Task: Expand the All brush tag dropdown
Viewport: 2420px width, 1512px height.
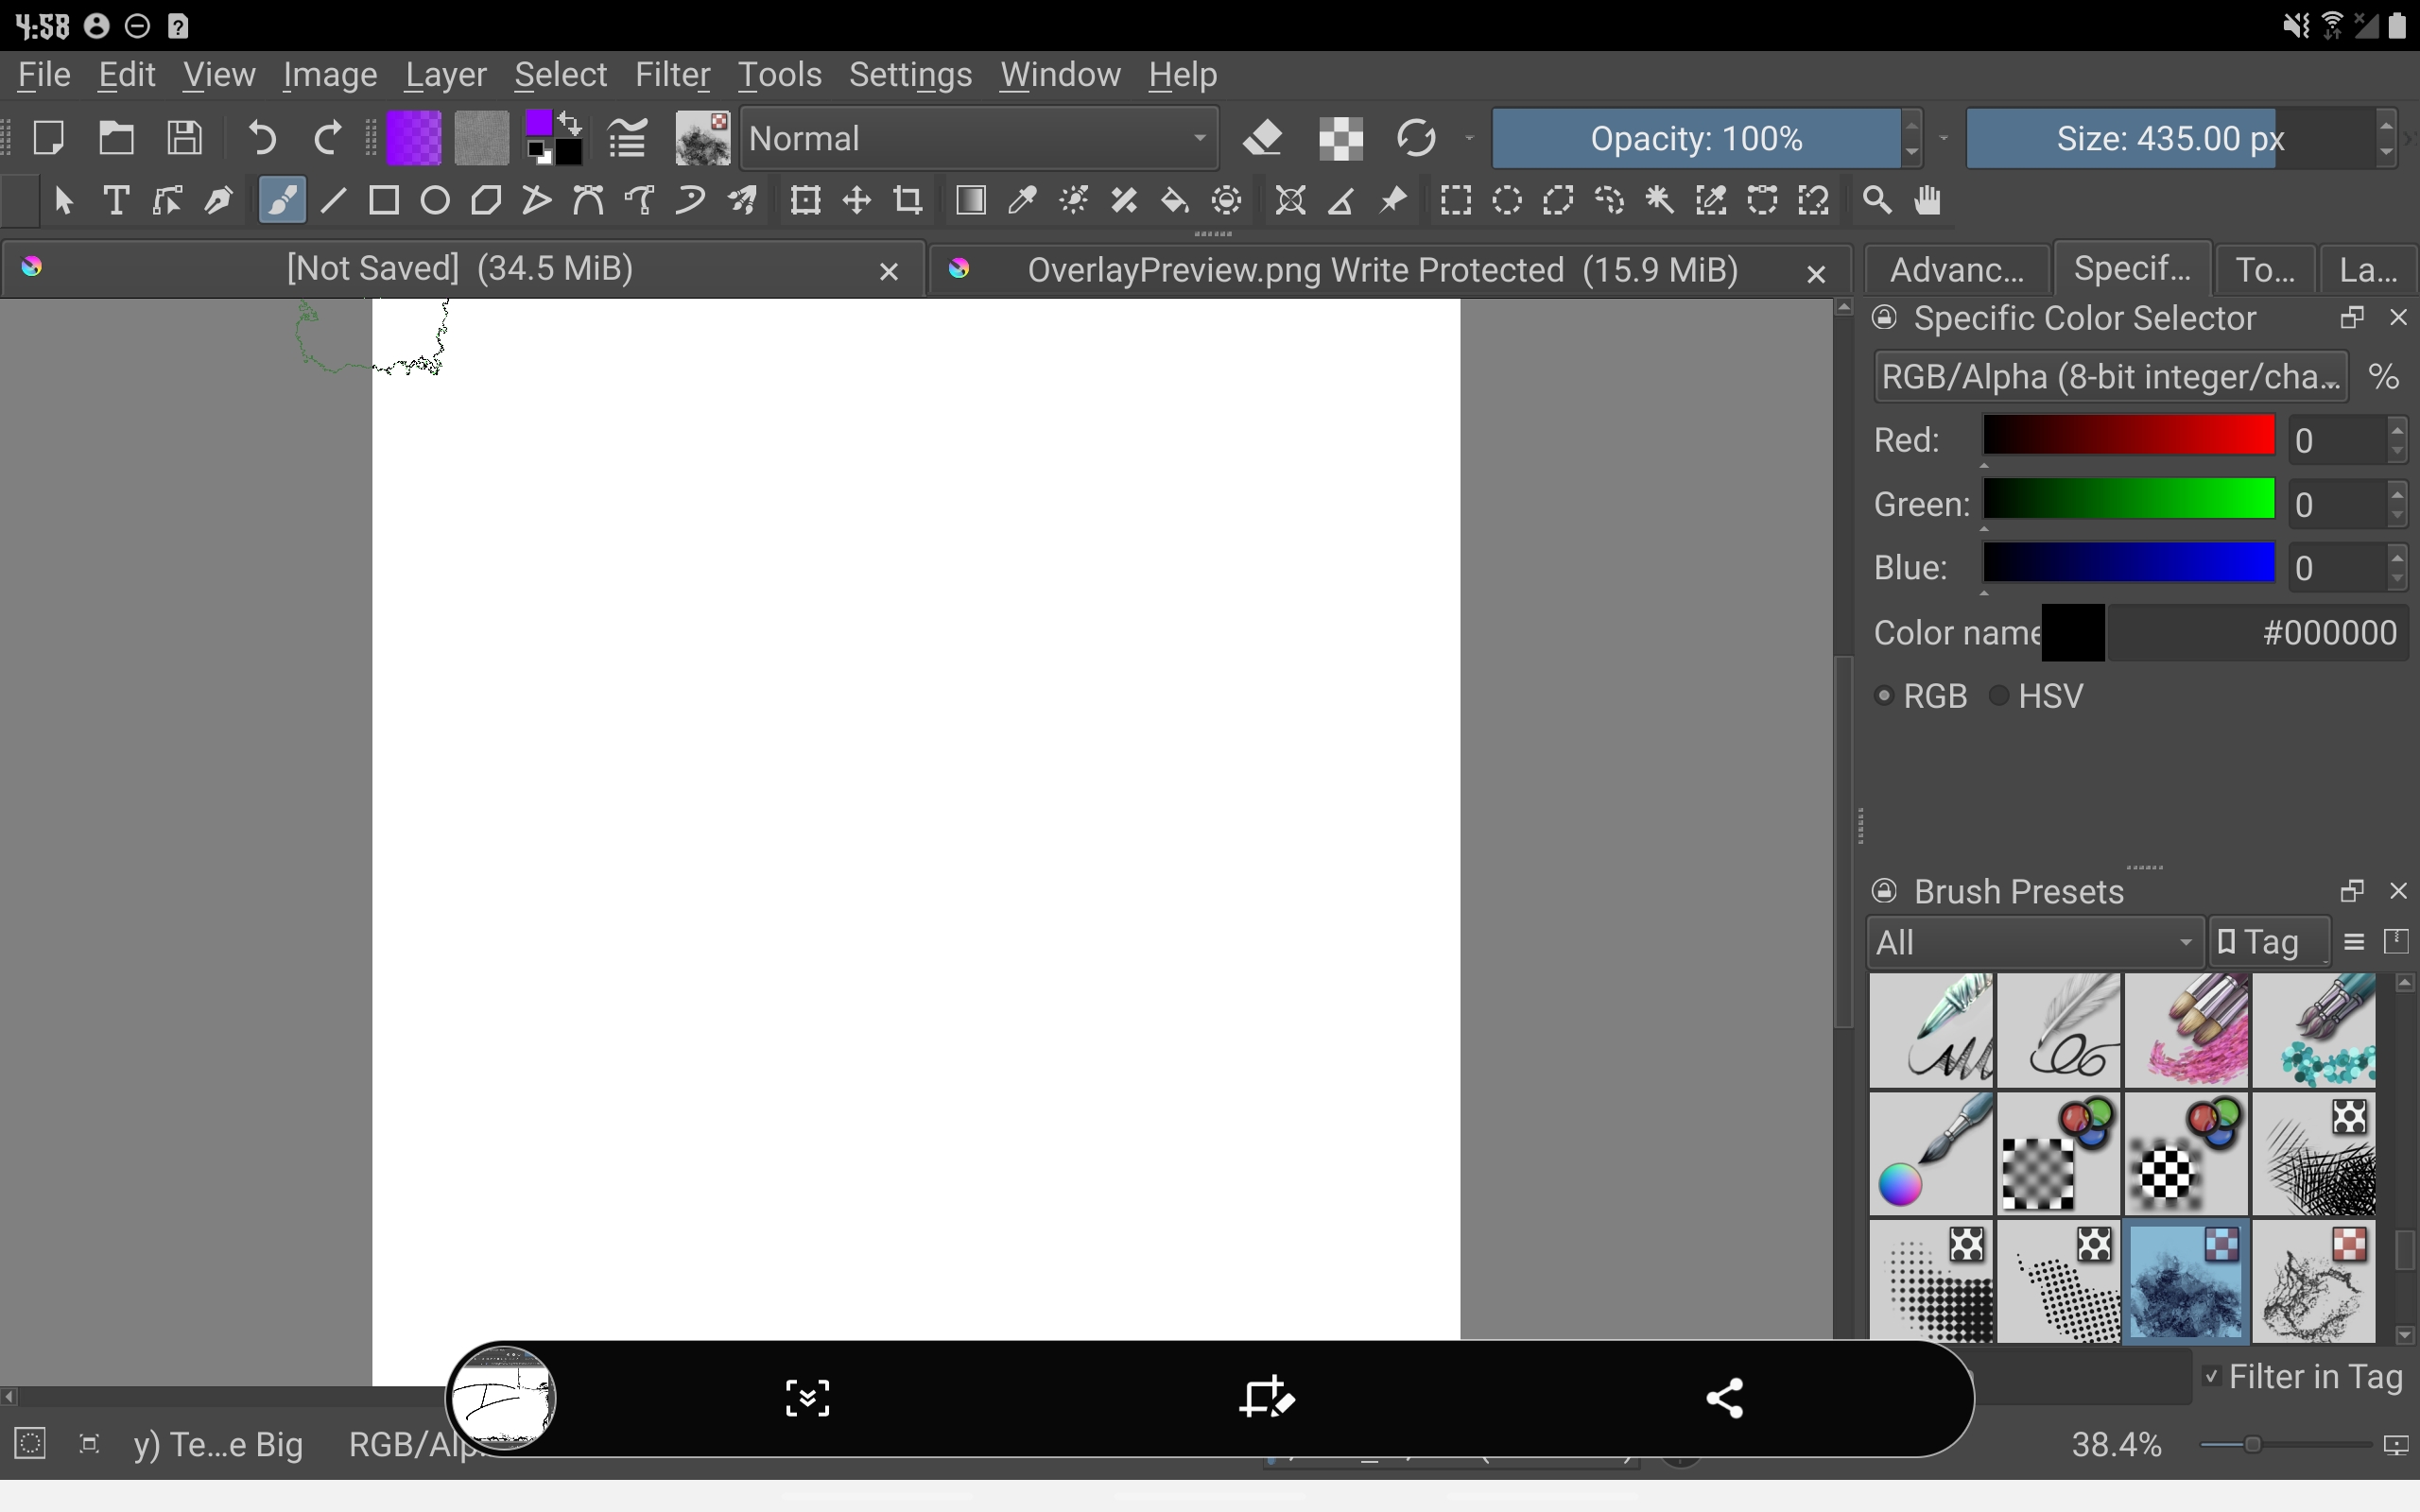Action: (2034, 942)
